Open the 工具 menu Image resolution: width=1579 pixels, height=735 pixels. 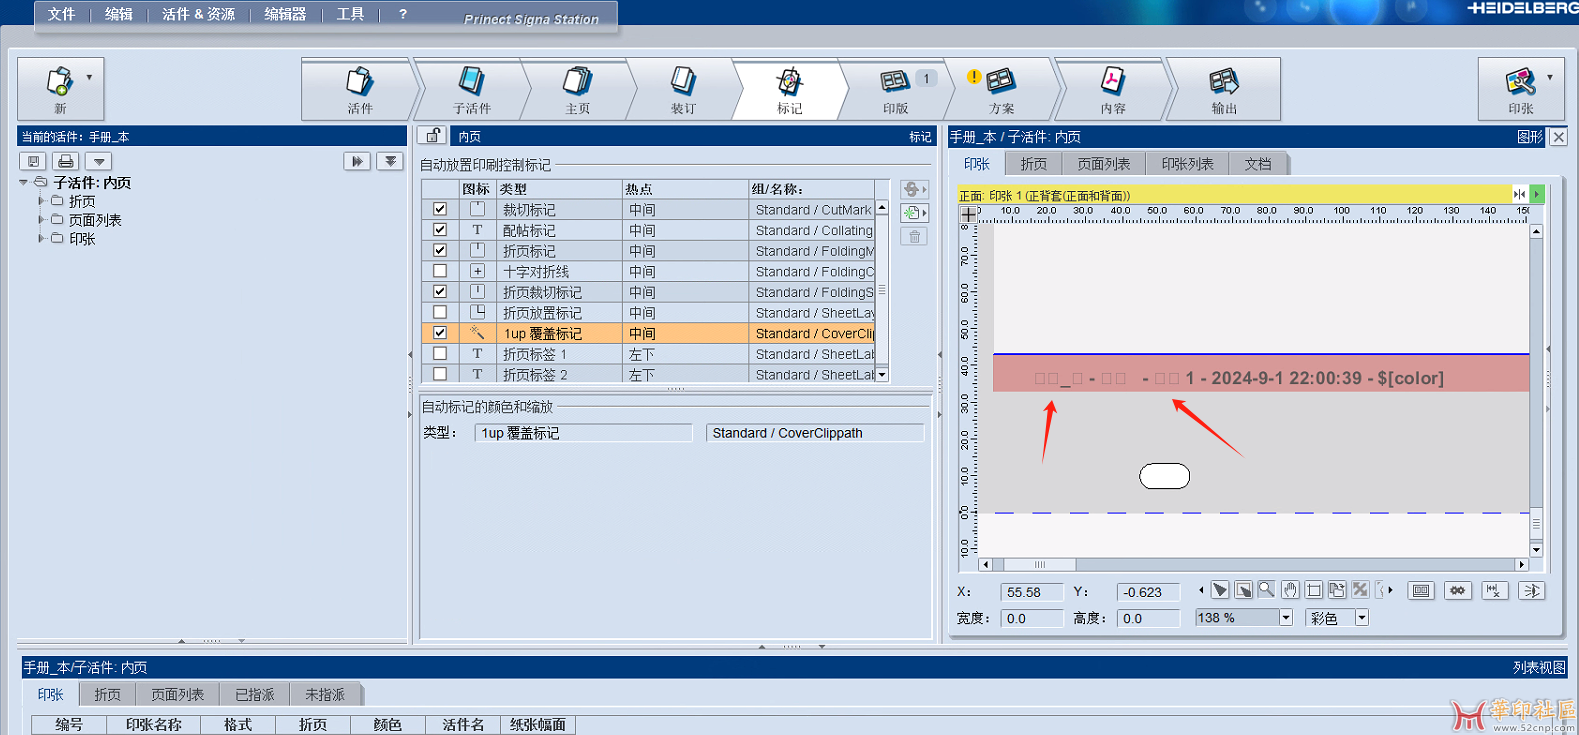[350, 14]
